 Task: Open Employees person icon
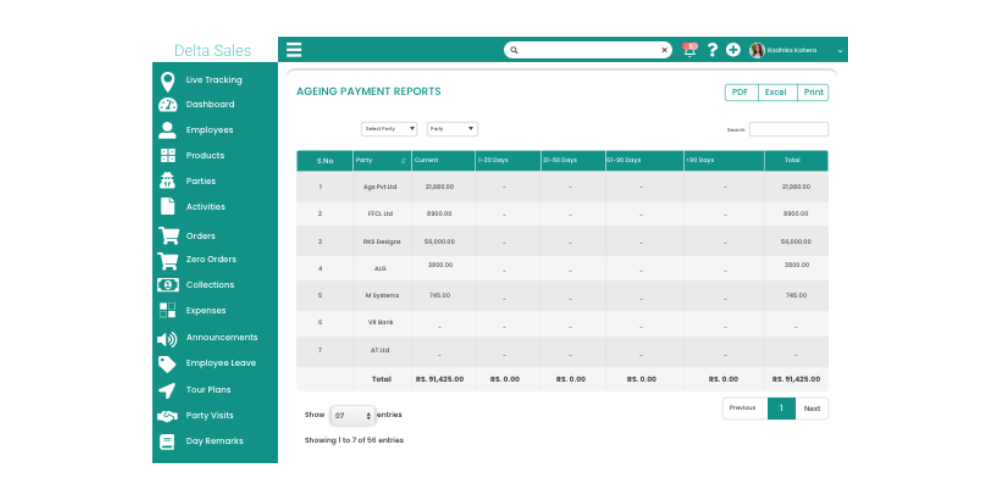point(167,130)
